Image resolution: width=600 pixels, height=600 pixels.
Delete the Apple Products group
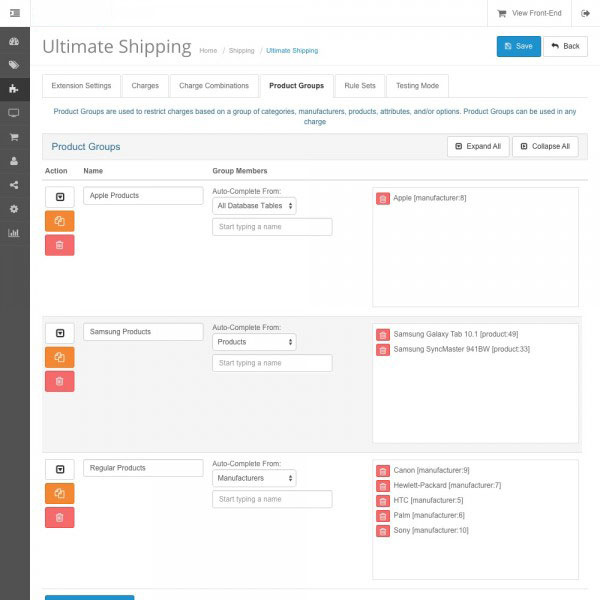click(59, 245)
